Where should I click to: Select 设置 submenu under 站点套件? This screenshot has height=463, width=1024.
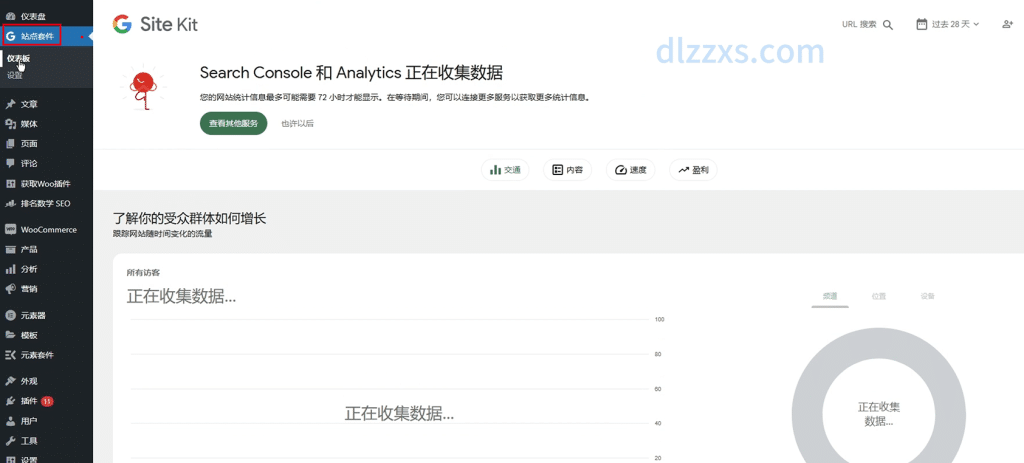click(x=14, y=76)
